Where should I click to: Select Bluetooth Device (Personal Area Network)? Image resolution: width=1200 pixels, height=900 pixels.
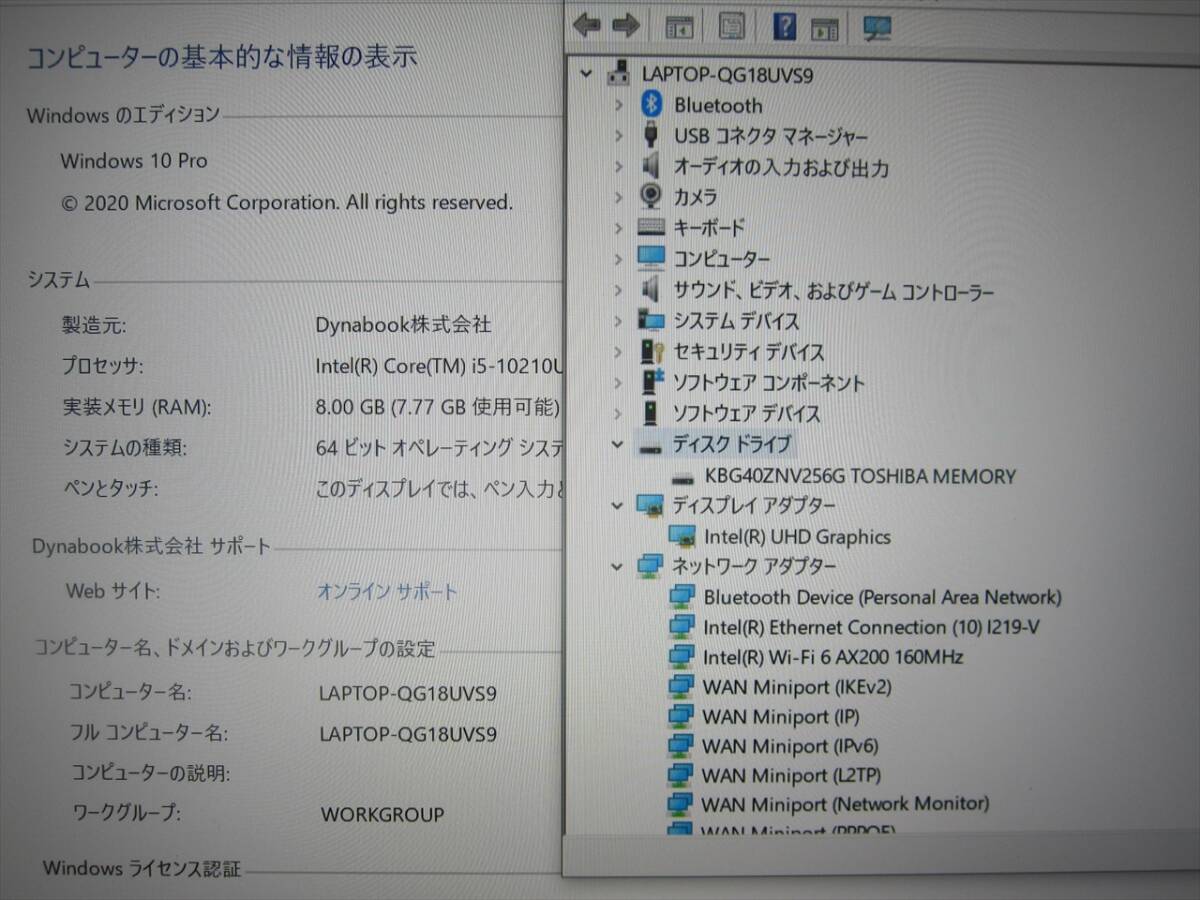(883, 597)
